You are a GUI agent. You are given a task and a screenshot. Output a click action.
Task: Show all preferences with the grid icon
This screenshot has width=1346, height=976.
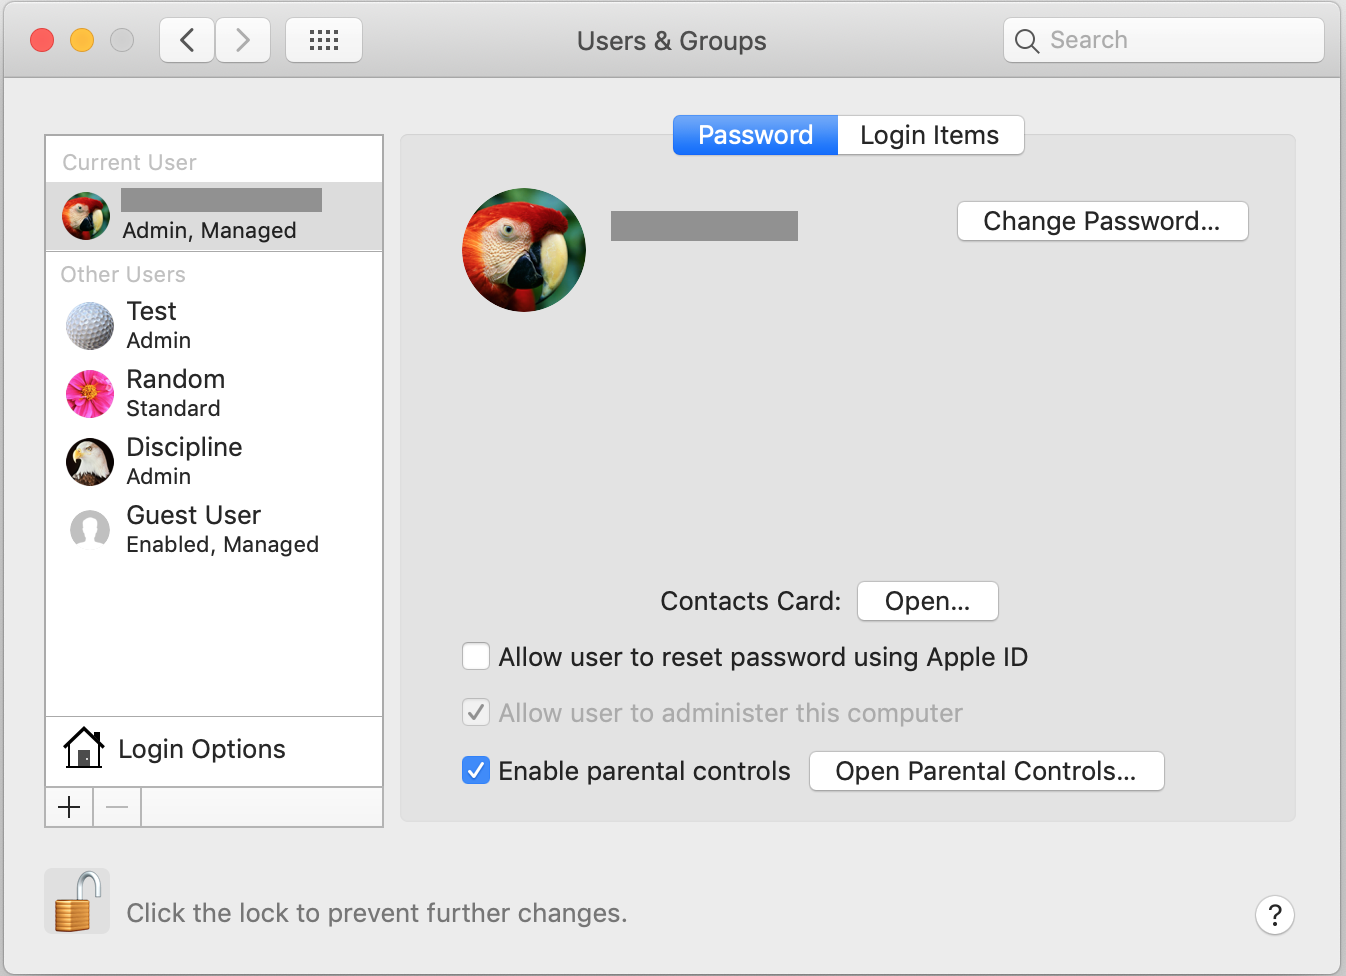[324, 40]
